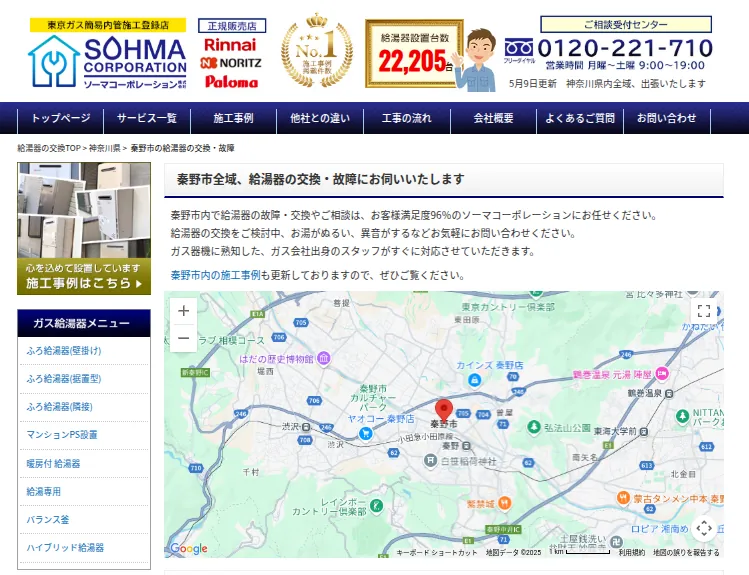The width and height of the screenshot is (749, 575).
Task: Toggle fullscreen map view
Action: coord(704,311)
